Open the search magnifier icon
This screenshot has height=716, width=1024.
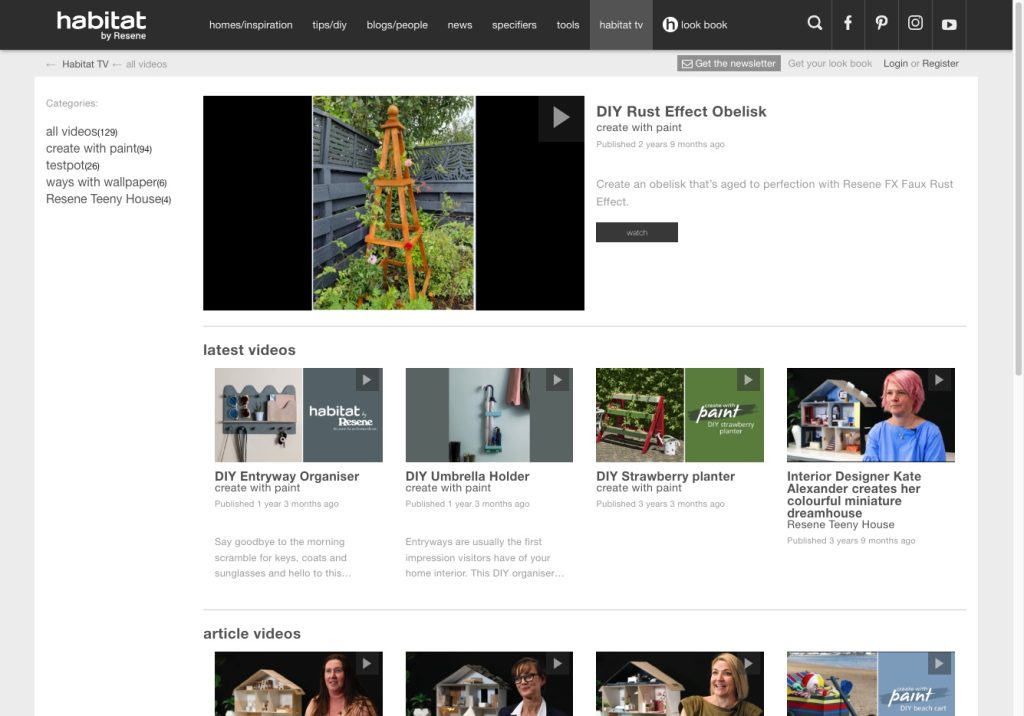coord(815,24)
